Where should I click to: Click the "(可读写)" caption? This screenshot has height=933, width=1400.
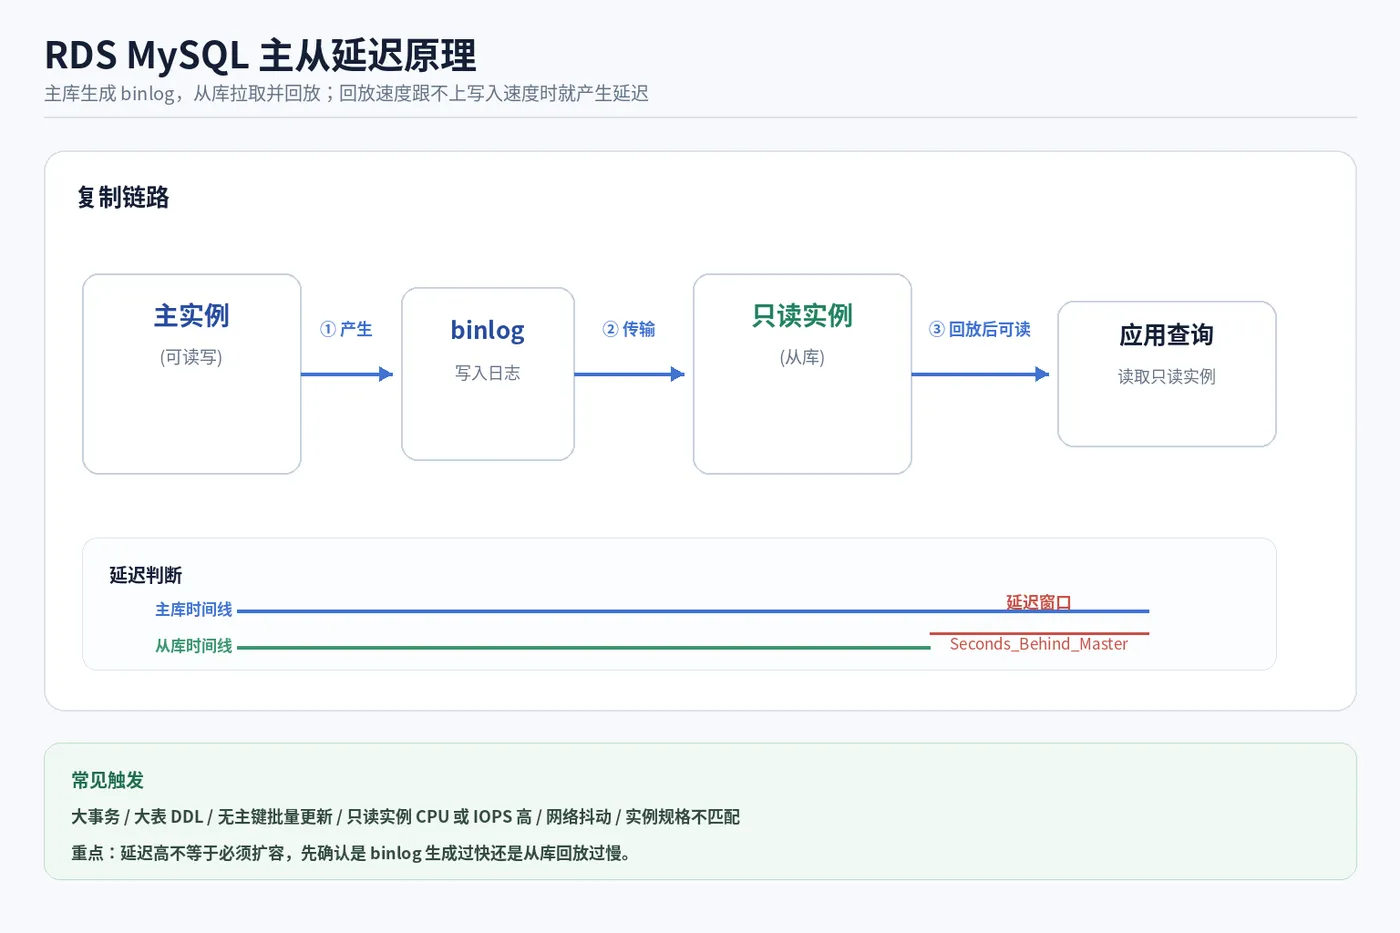[x=191, y=357]
